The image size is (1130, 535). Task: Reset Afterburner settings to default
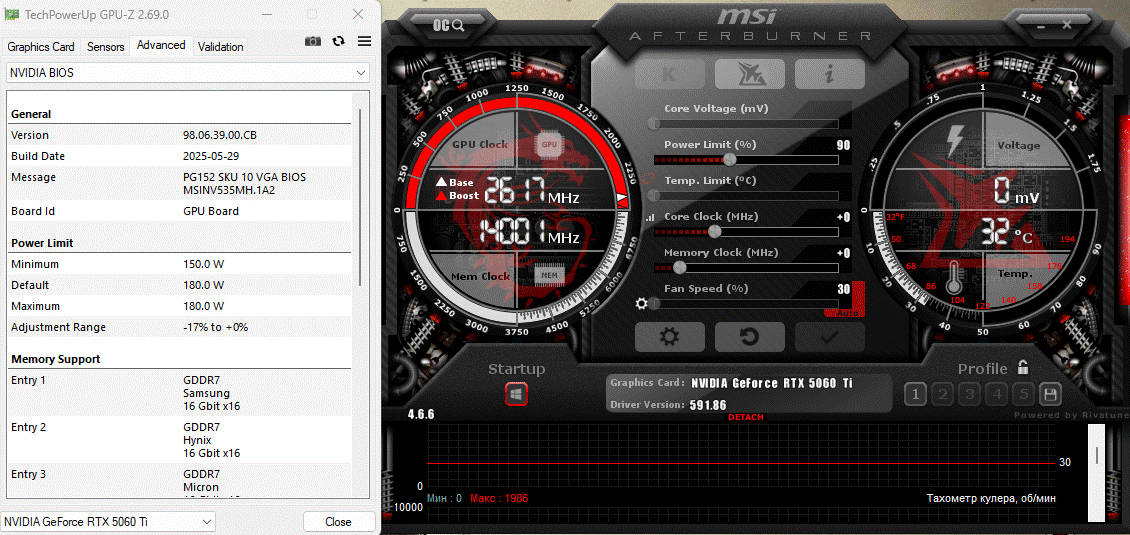click(749, 337)
